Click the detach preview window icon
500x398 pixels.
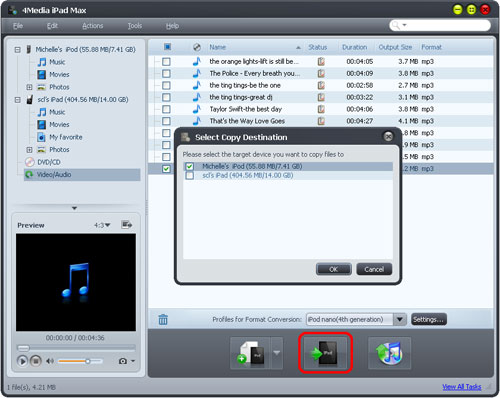(127, 225)
